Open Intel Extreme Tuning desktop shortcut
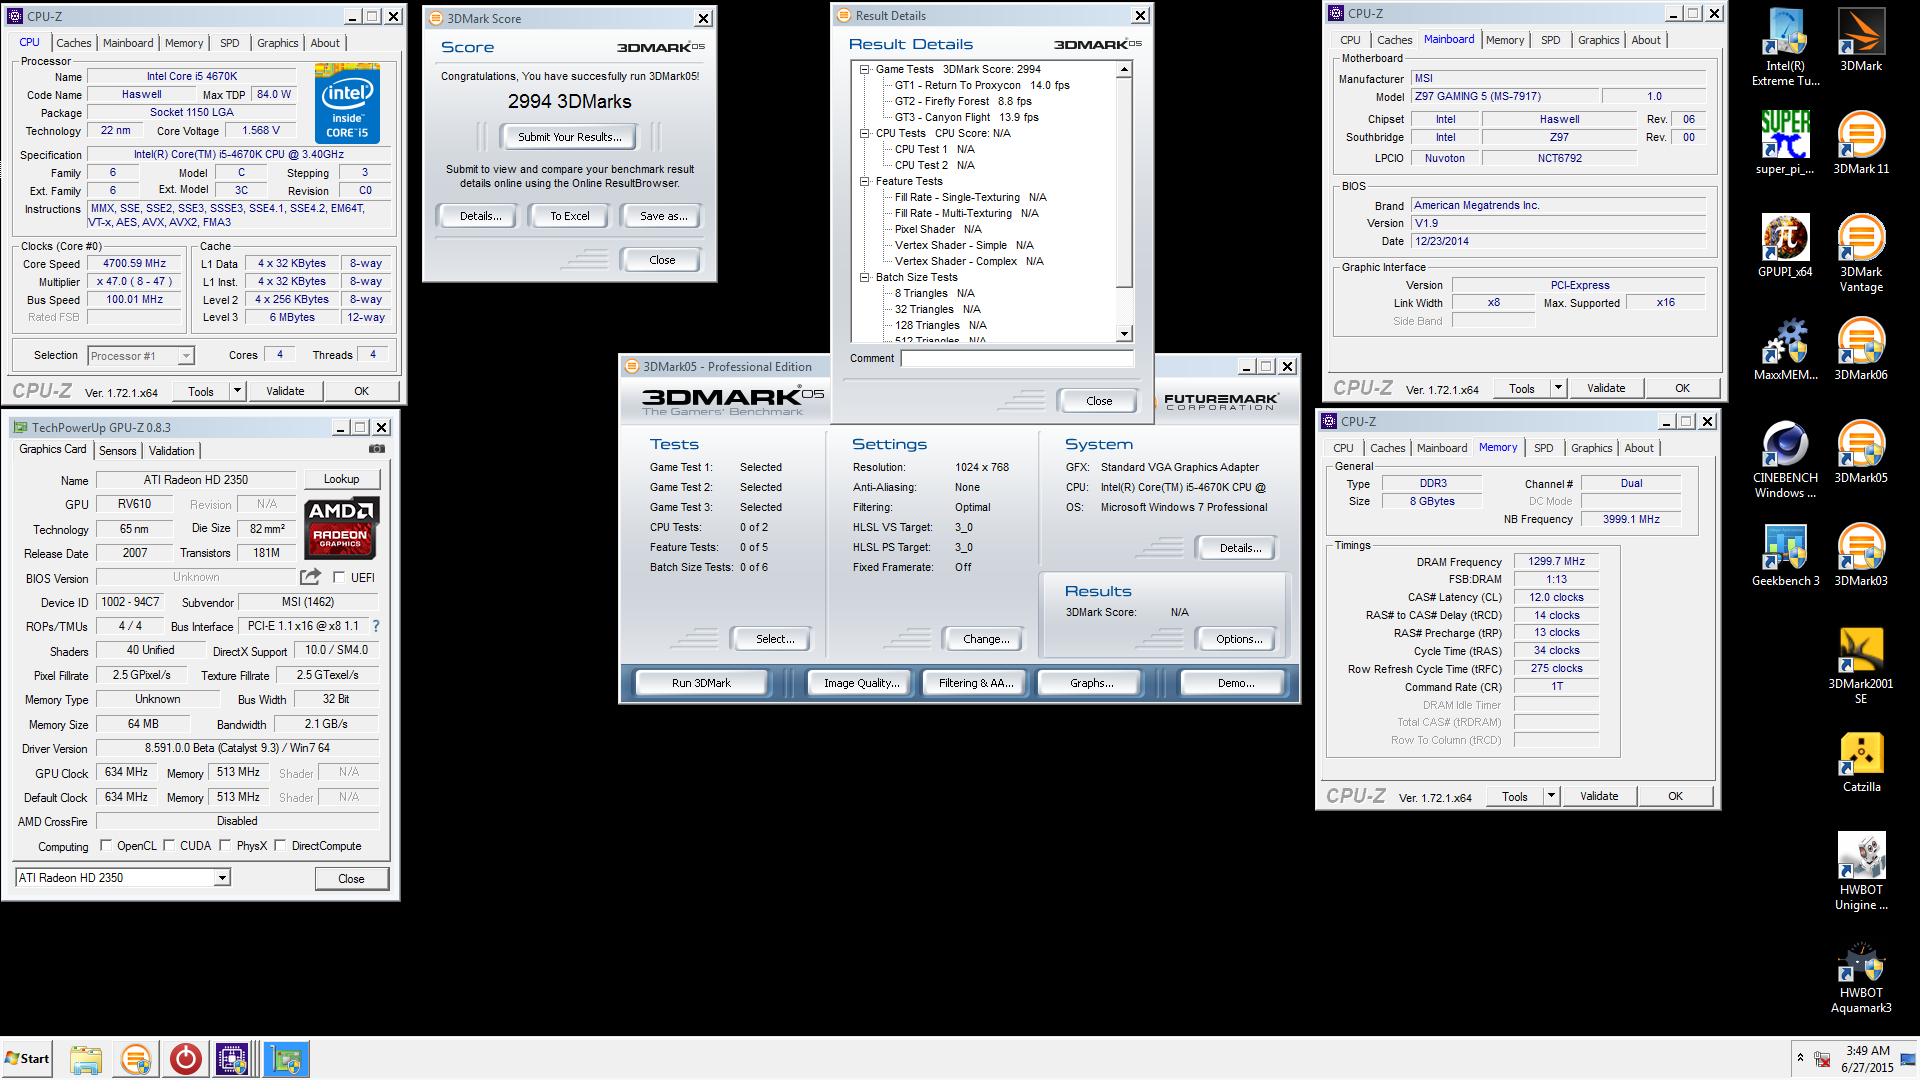The width and height of the screenshot is (1920, 1080). click(x=1785, y=47)
